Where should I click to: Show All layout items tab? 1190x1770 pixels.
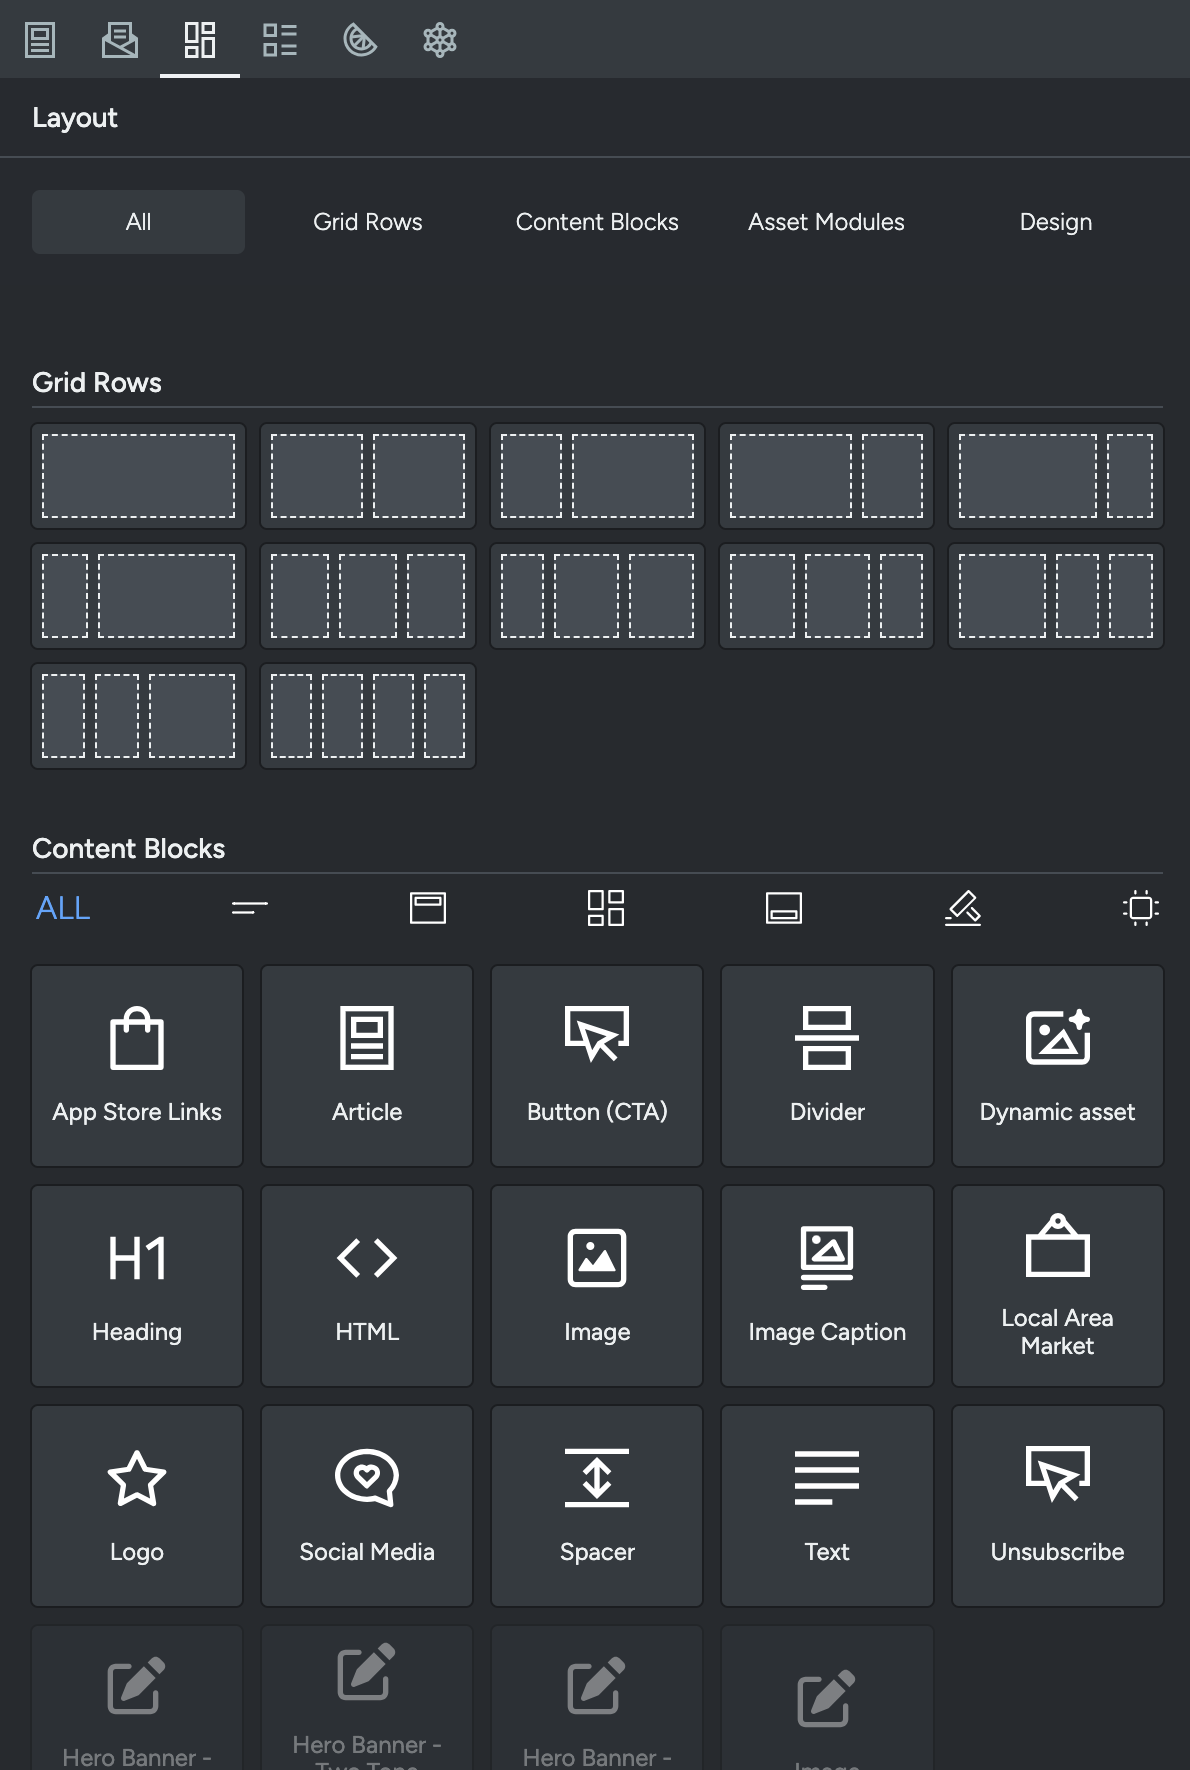click(138, 222)
